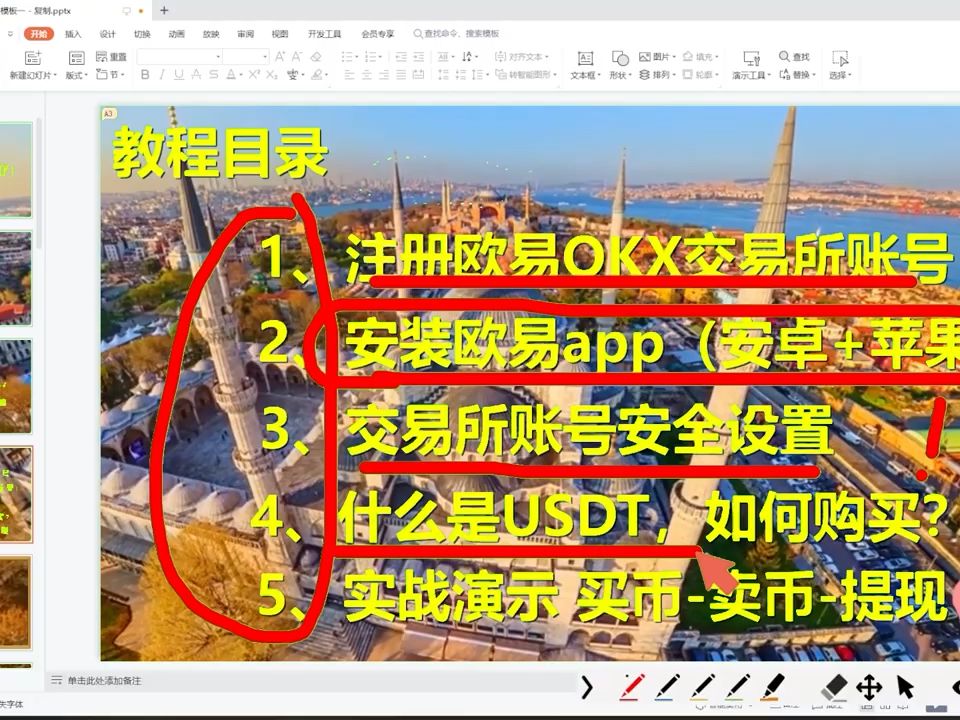This screenshot has height=720, width=960.
Task: Click the 轮廓 outline button
Action: pyautogui.click(x=700, y=75)
